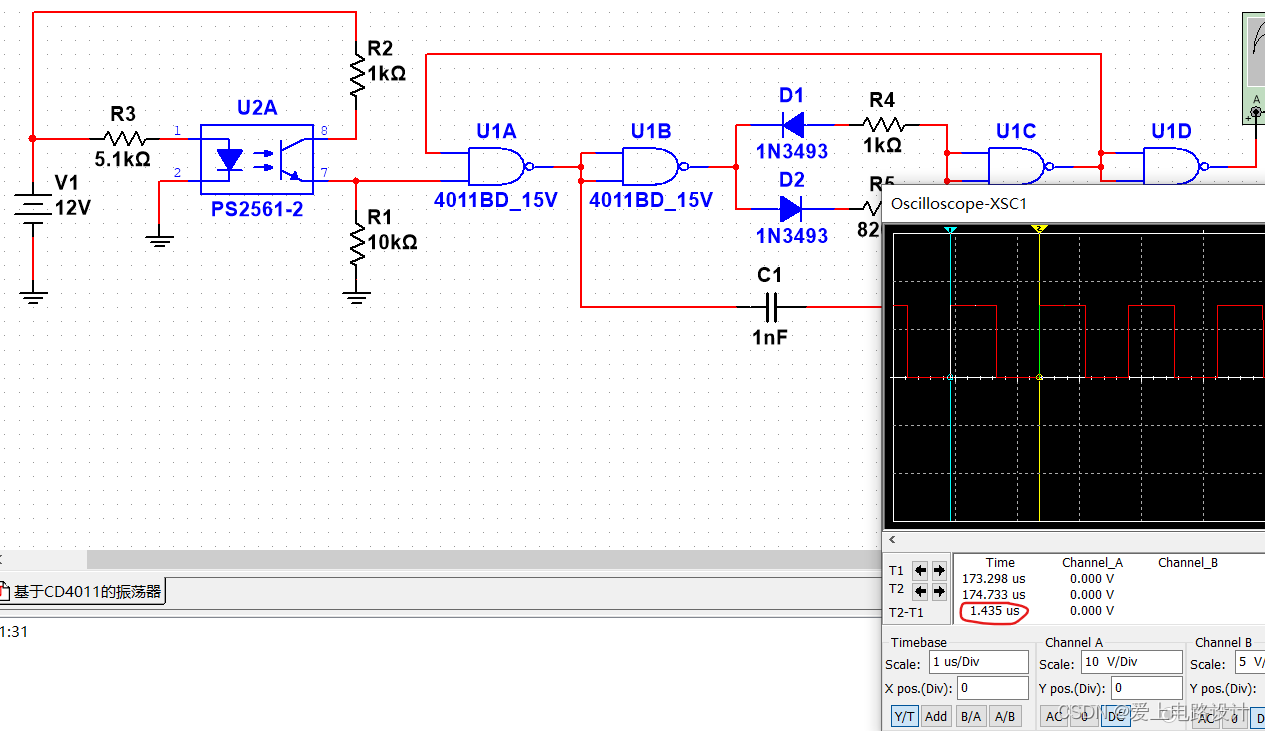
Task: Click the Timebase Scale field 1 us/Div
Action: (978, 662)
